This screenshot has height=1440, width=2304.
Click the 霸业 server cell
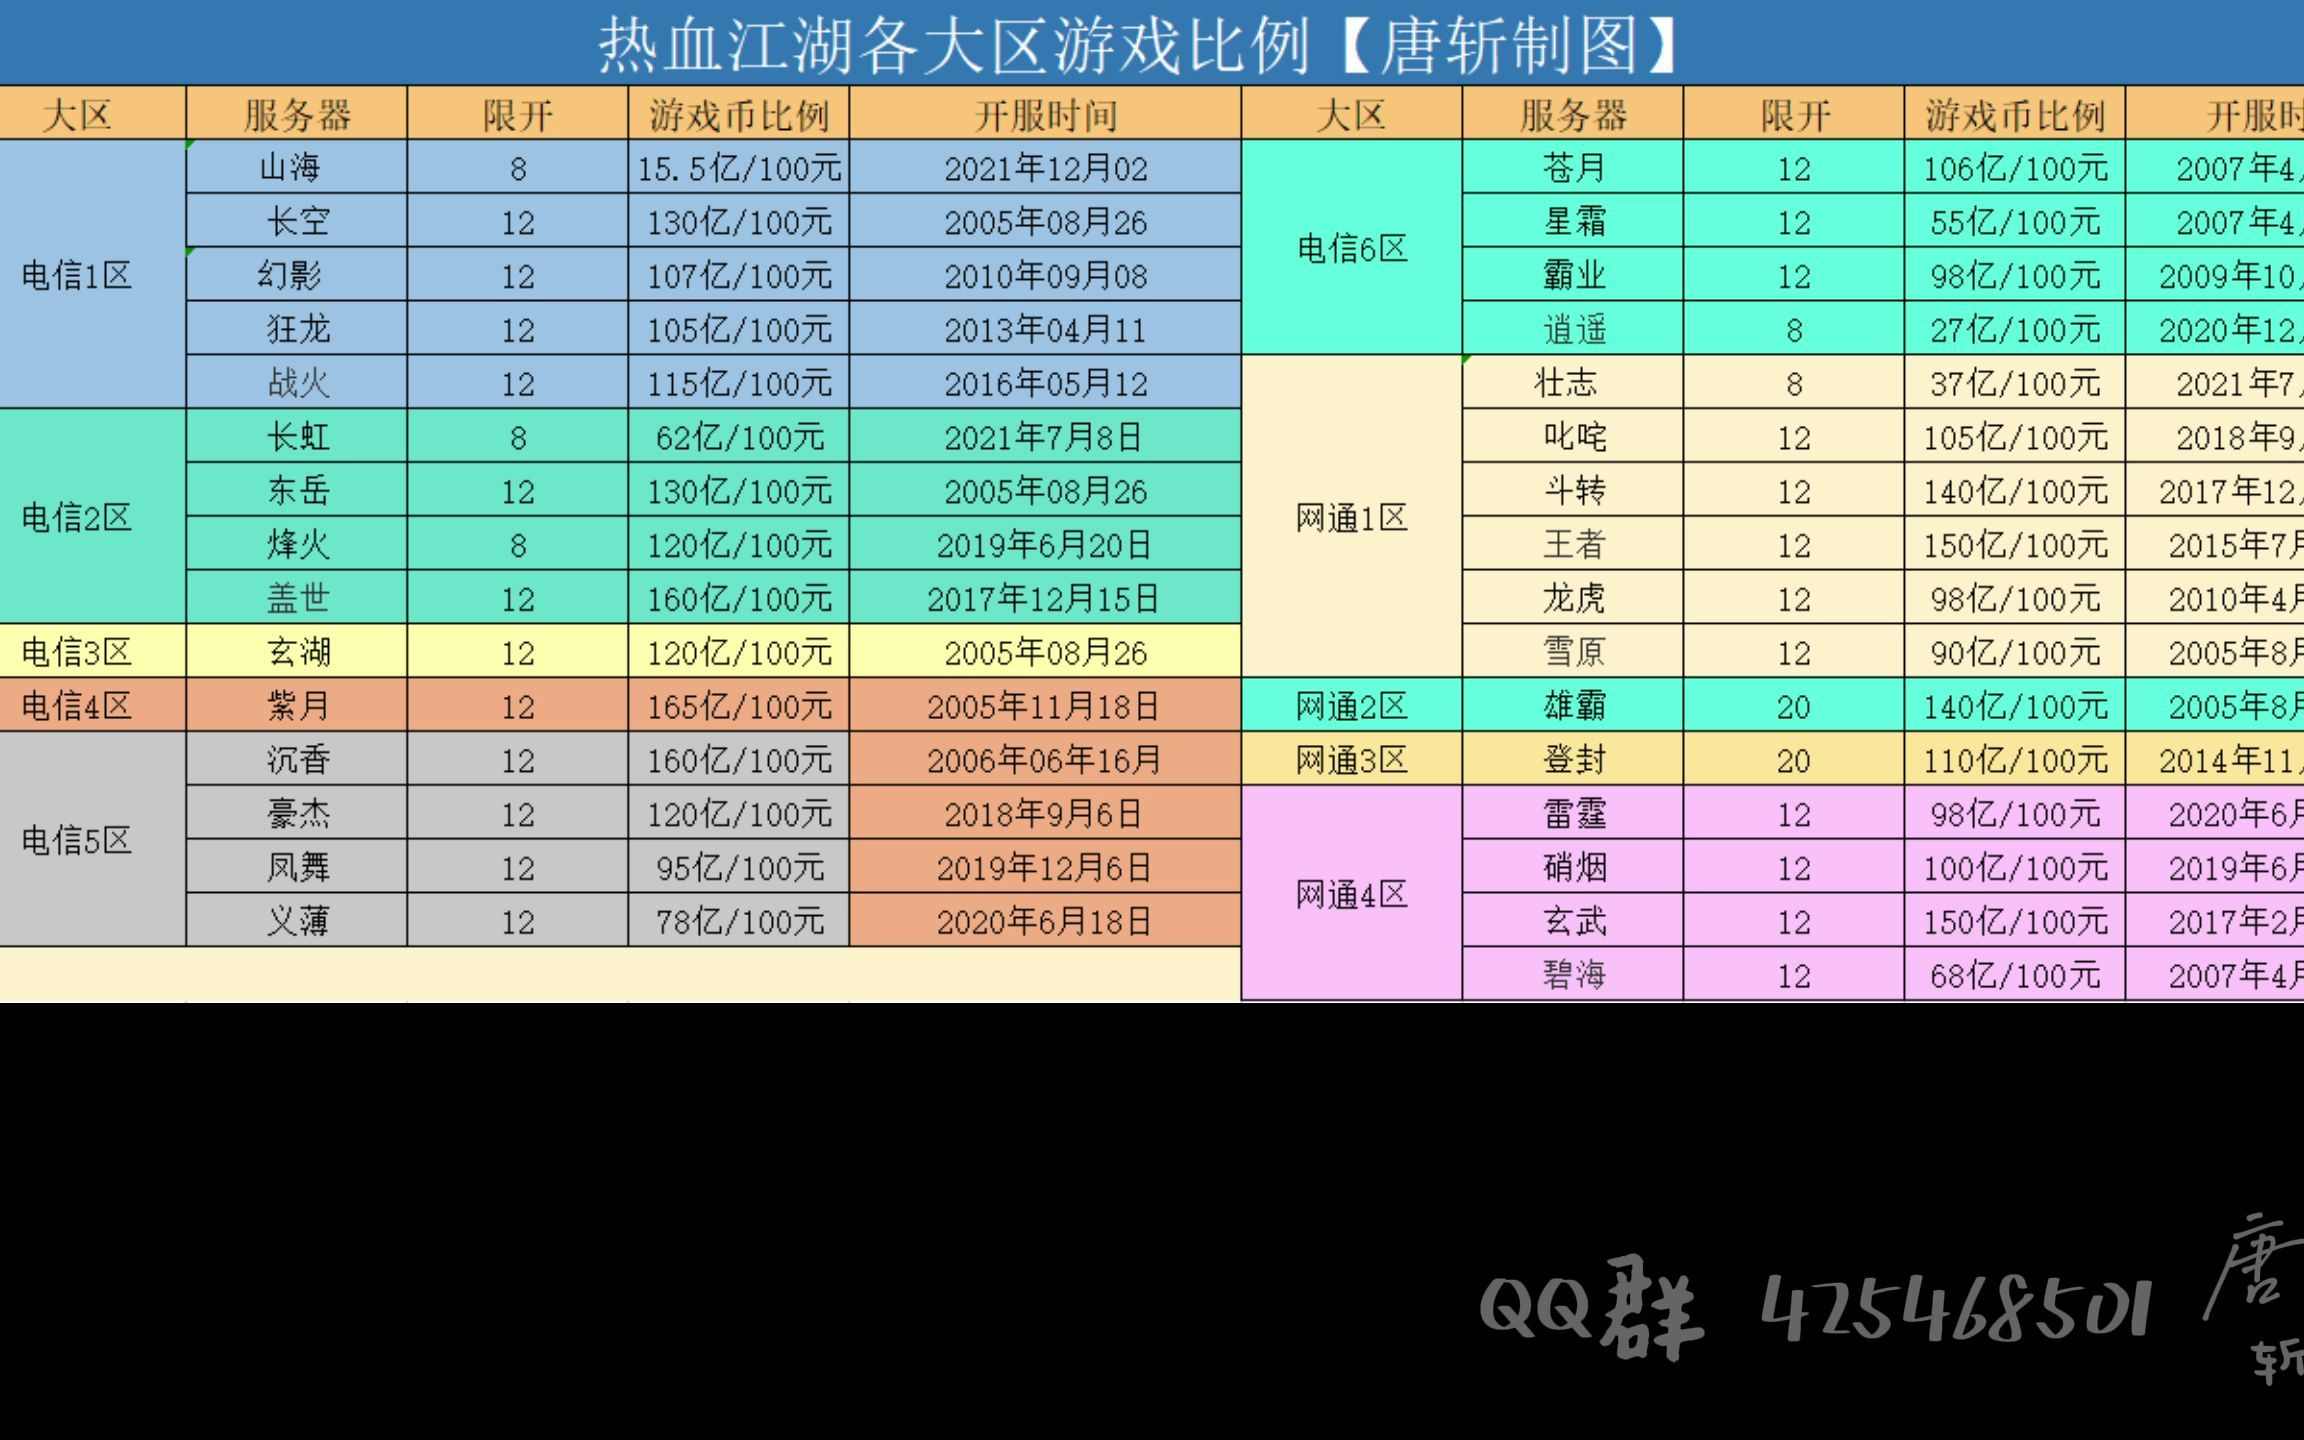(x=1573, y=274)
